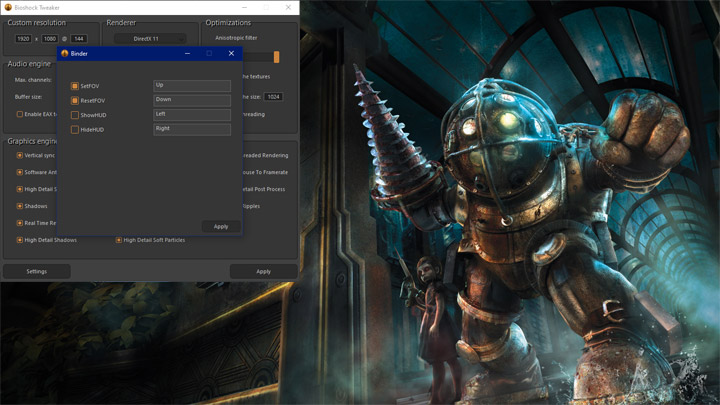
Task: Click the Anisotropic filter slider handle
Action: [x=276, y=57]
